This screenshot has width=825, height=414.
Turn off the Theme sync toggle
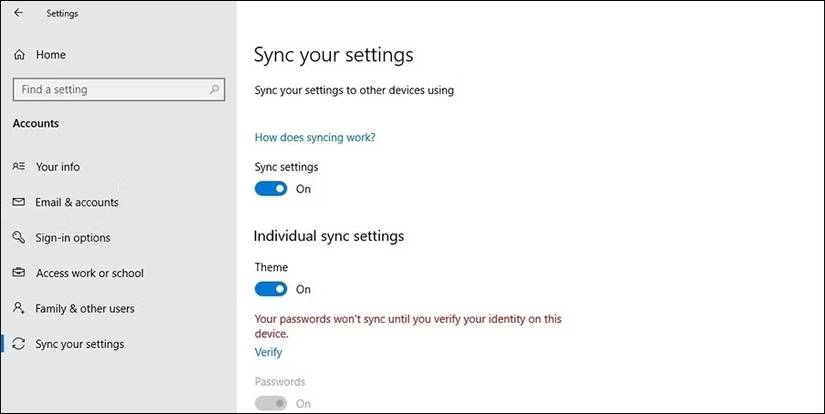(271, 289)
